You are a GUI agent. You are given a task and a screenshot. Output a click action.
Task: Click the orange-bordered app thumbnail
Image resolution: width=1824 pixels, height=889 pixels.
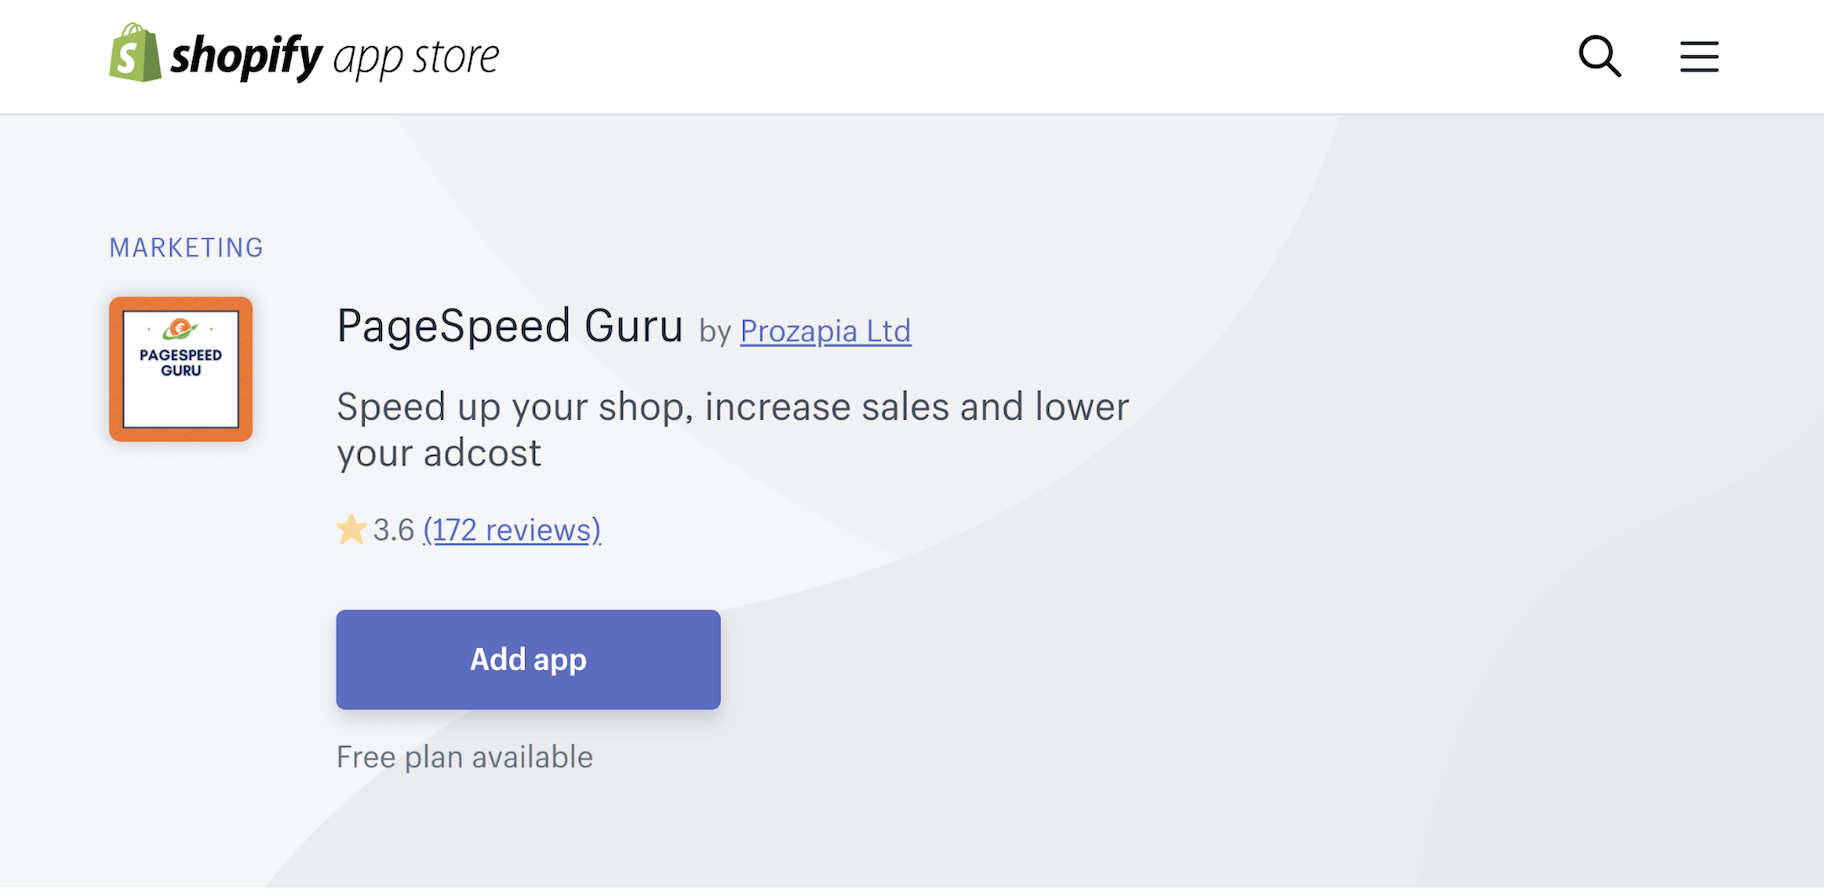180,368
